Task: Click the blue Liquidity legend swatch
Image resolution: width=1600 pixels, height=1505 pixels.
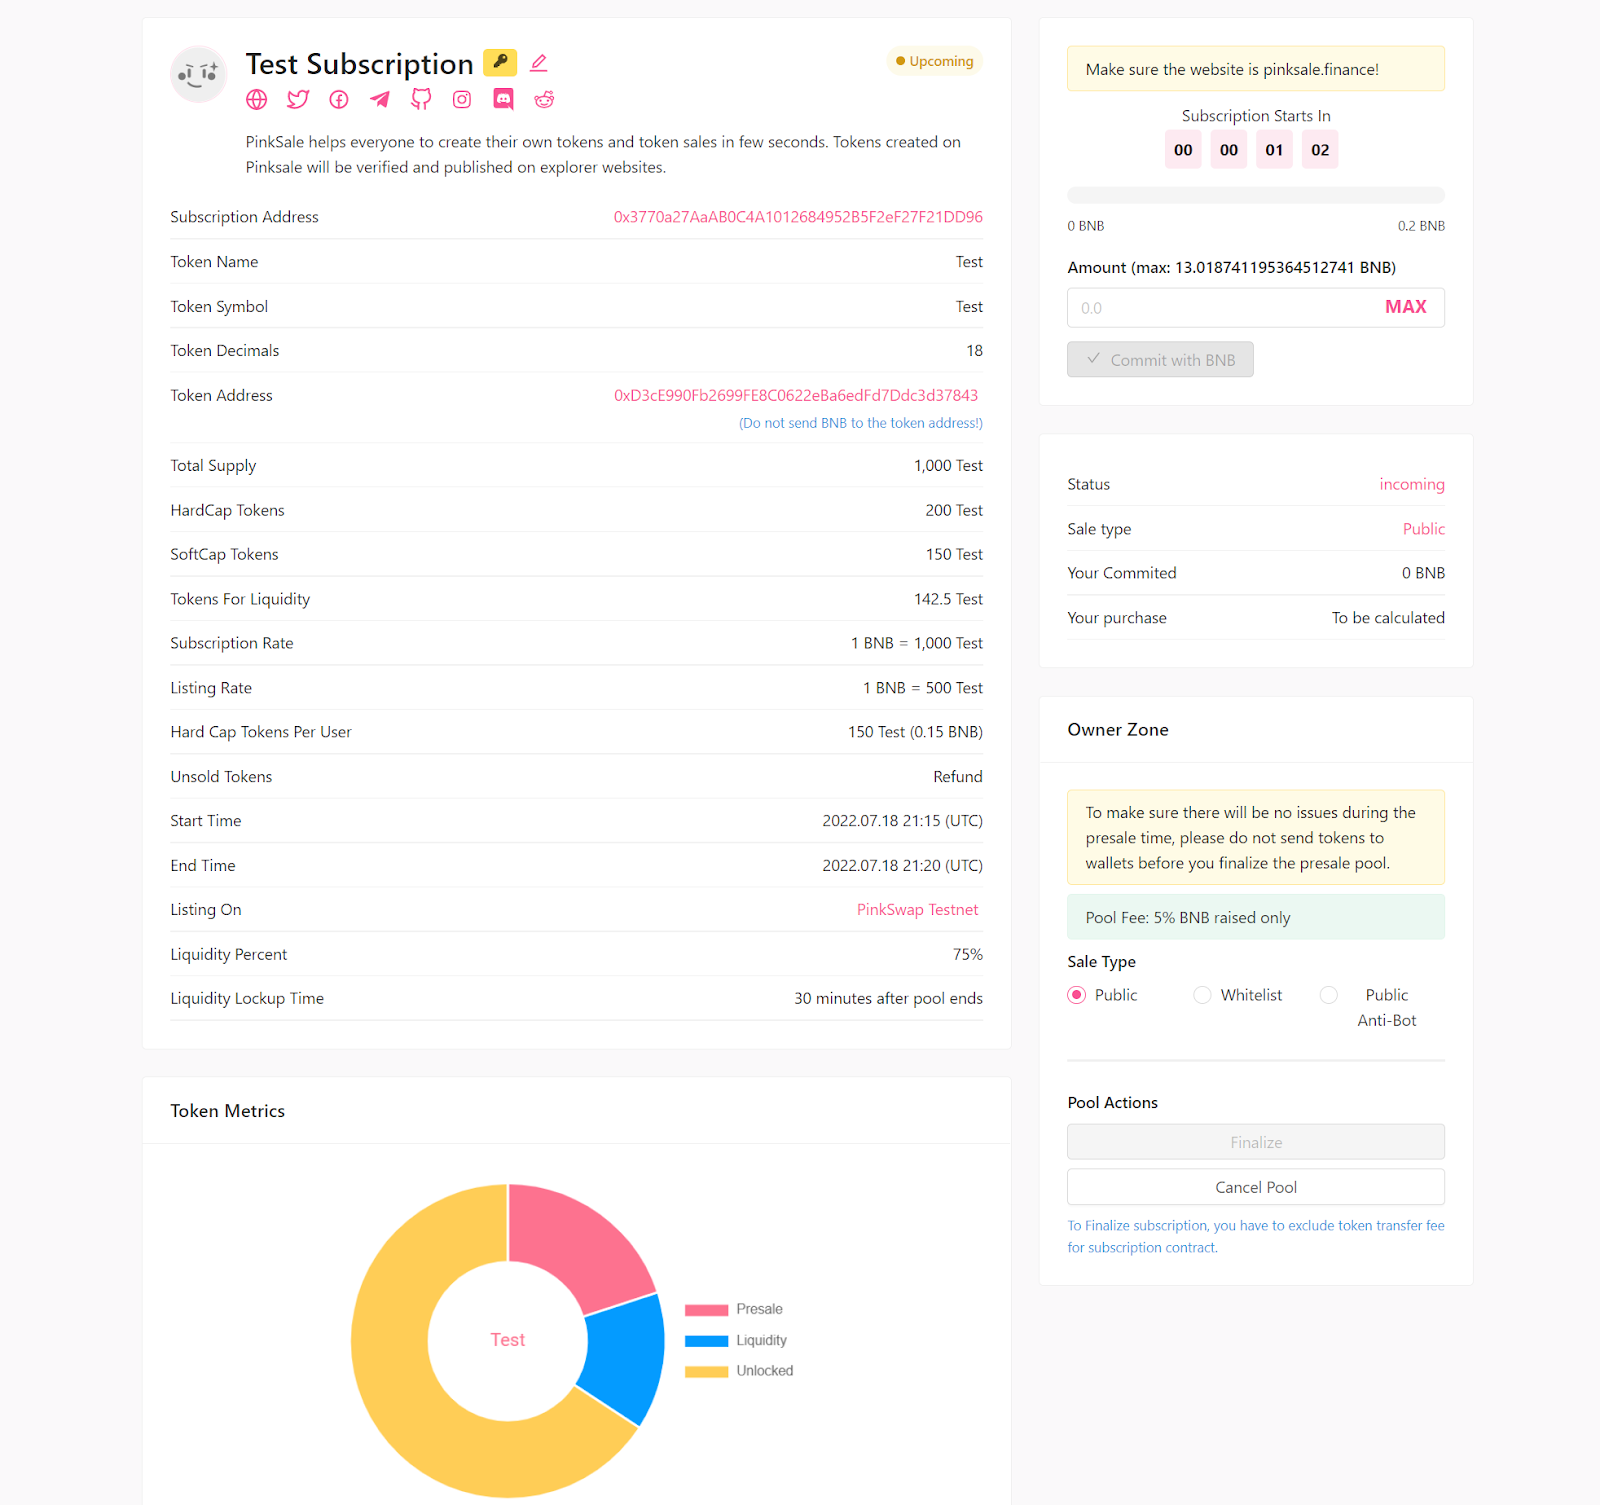Action: point(706,1341)
